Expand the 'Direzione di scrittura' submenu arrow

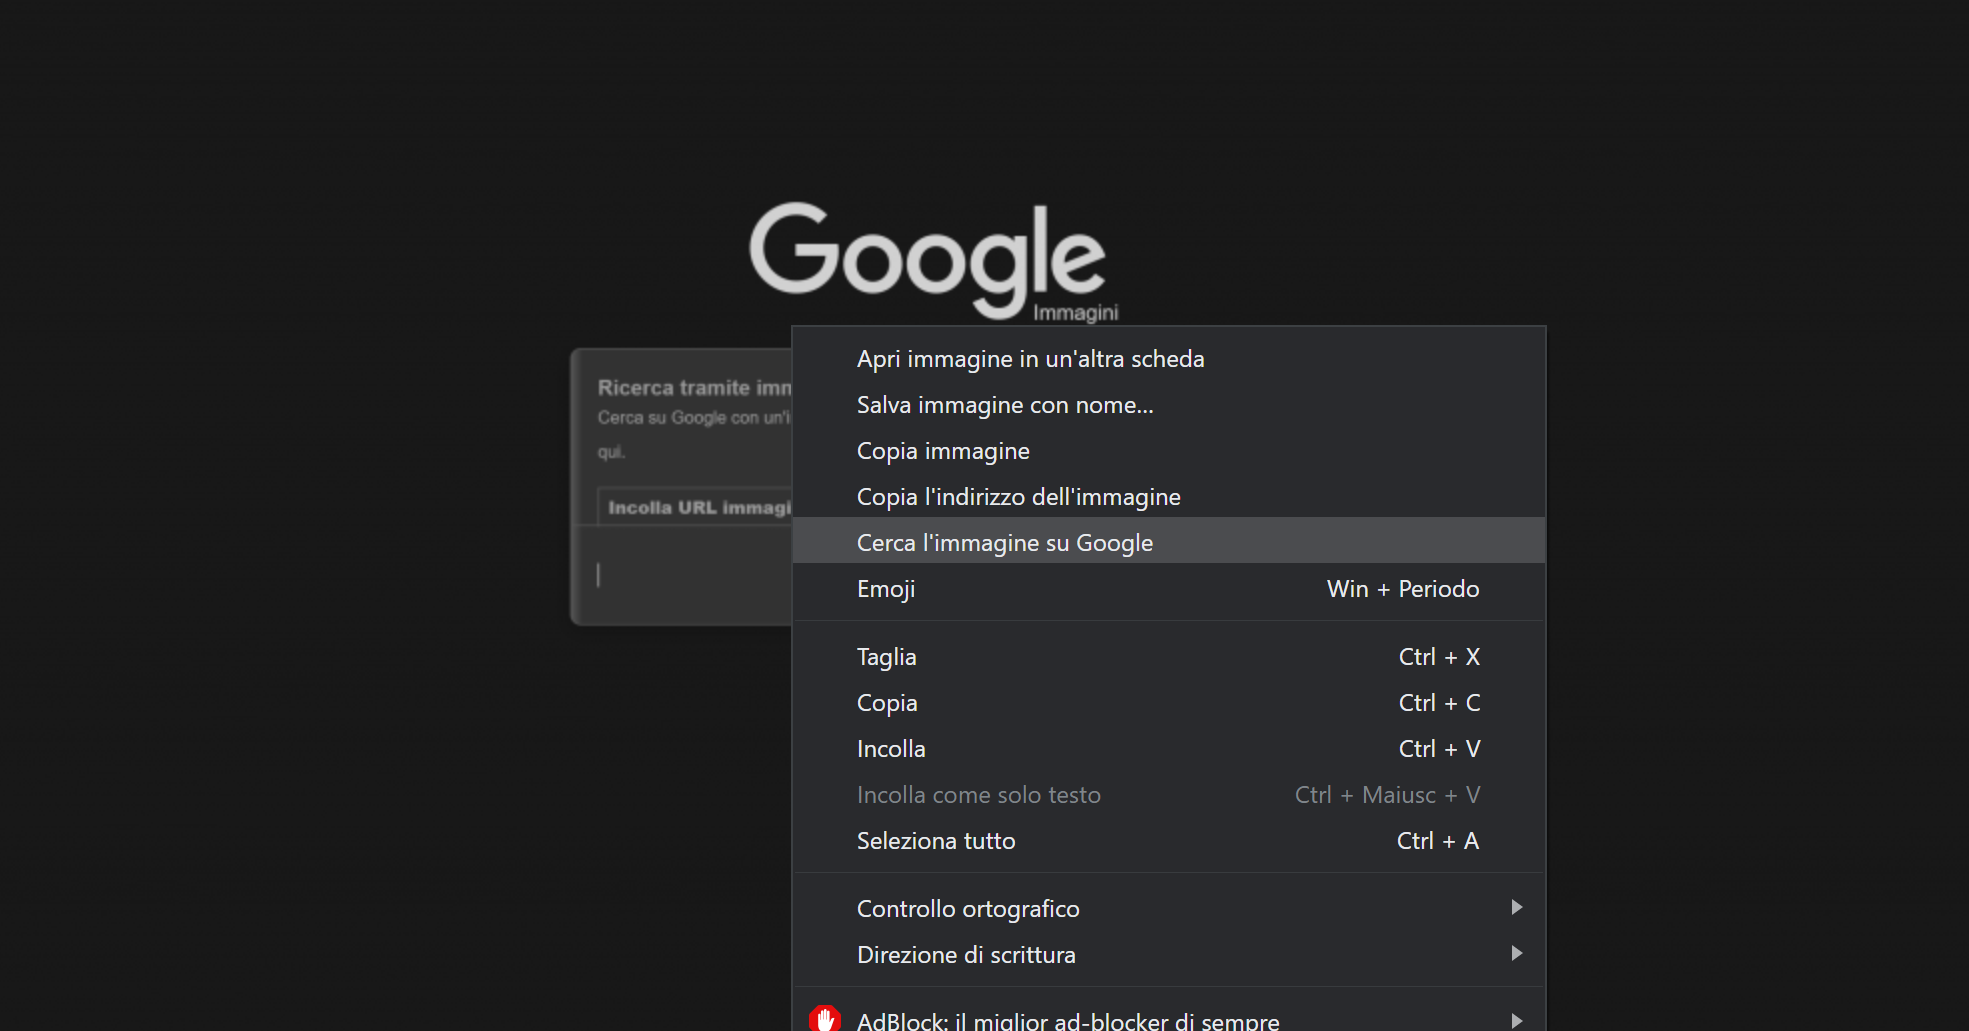pyautogui.click(x=1518, y=954)
